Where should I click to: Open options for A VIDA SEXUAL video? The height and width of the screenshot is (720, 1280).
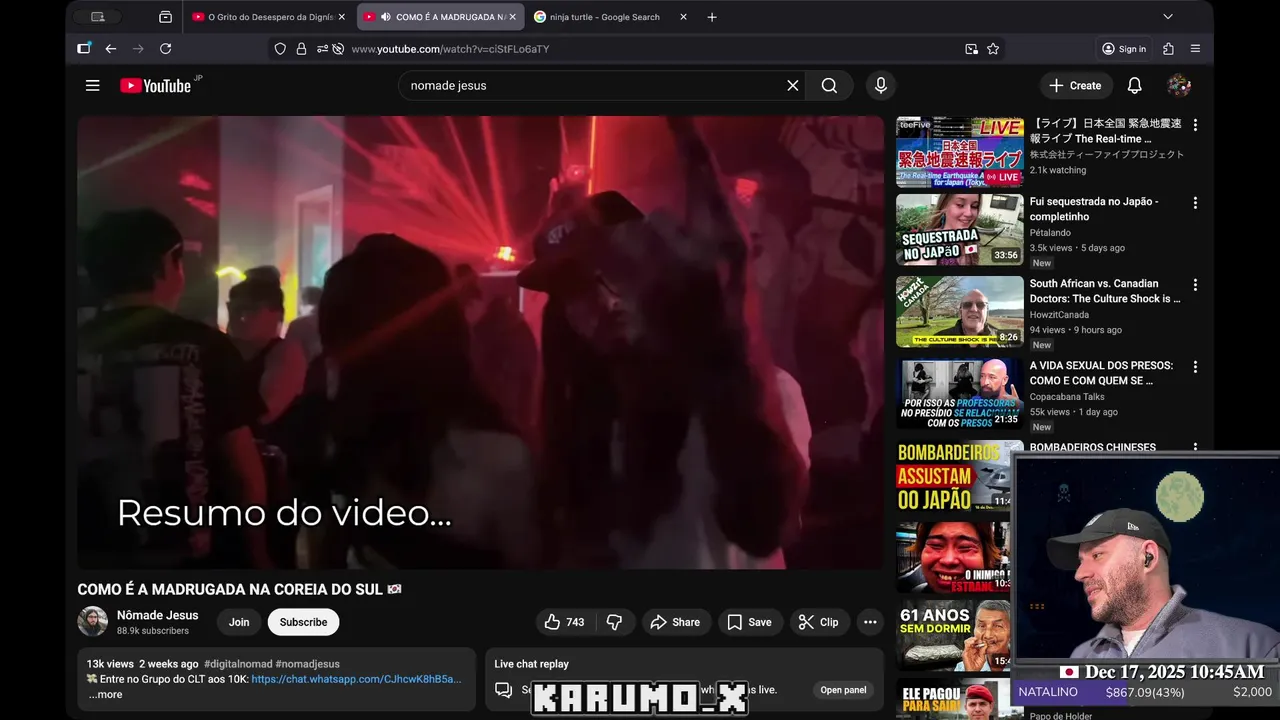coord(1195,367)
